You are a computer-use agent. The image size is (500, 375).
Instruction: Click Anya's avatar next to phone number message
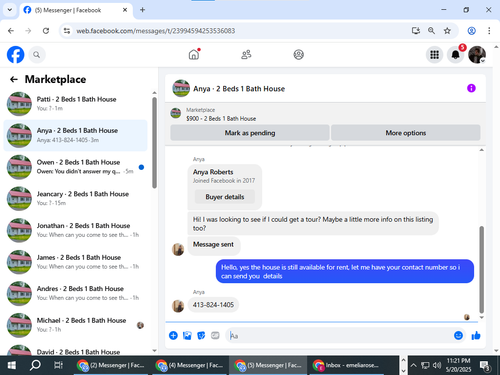coord(178,305)
